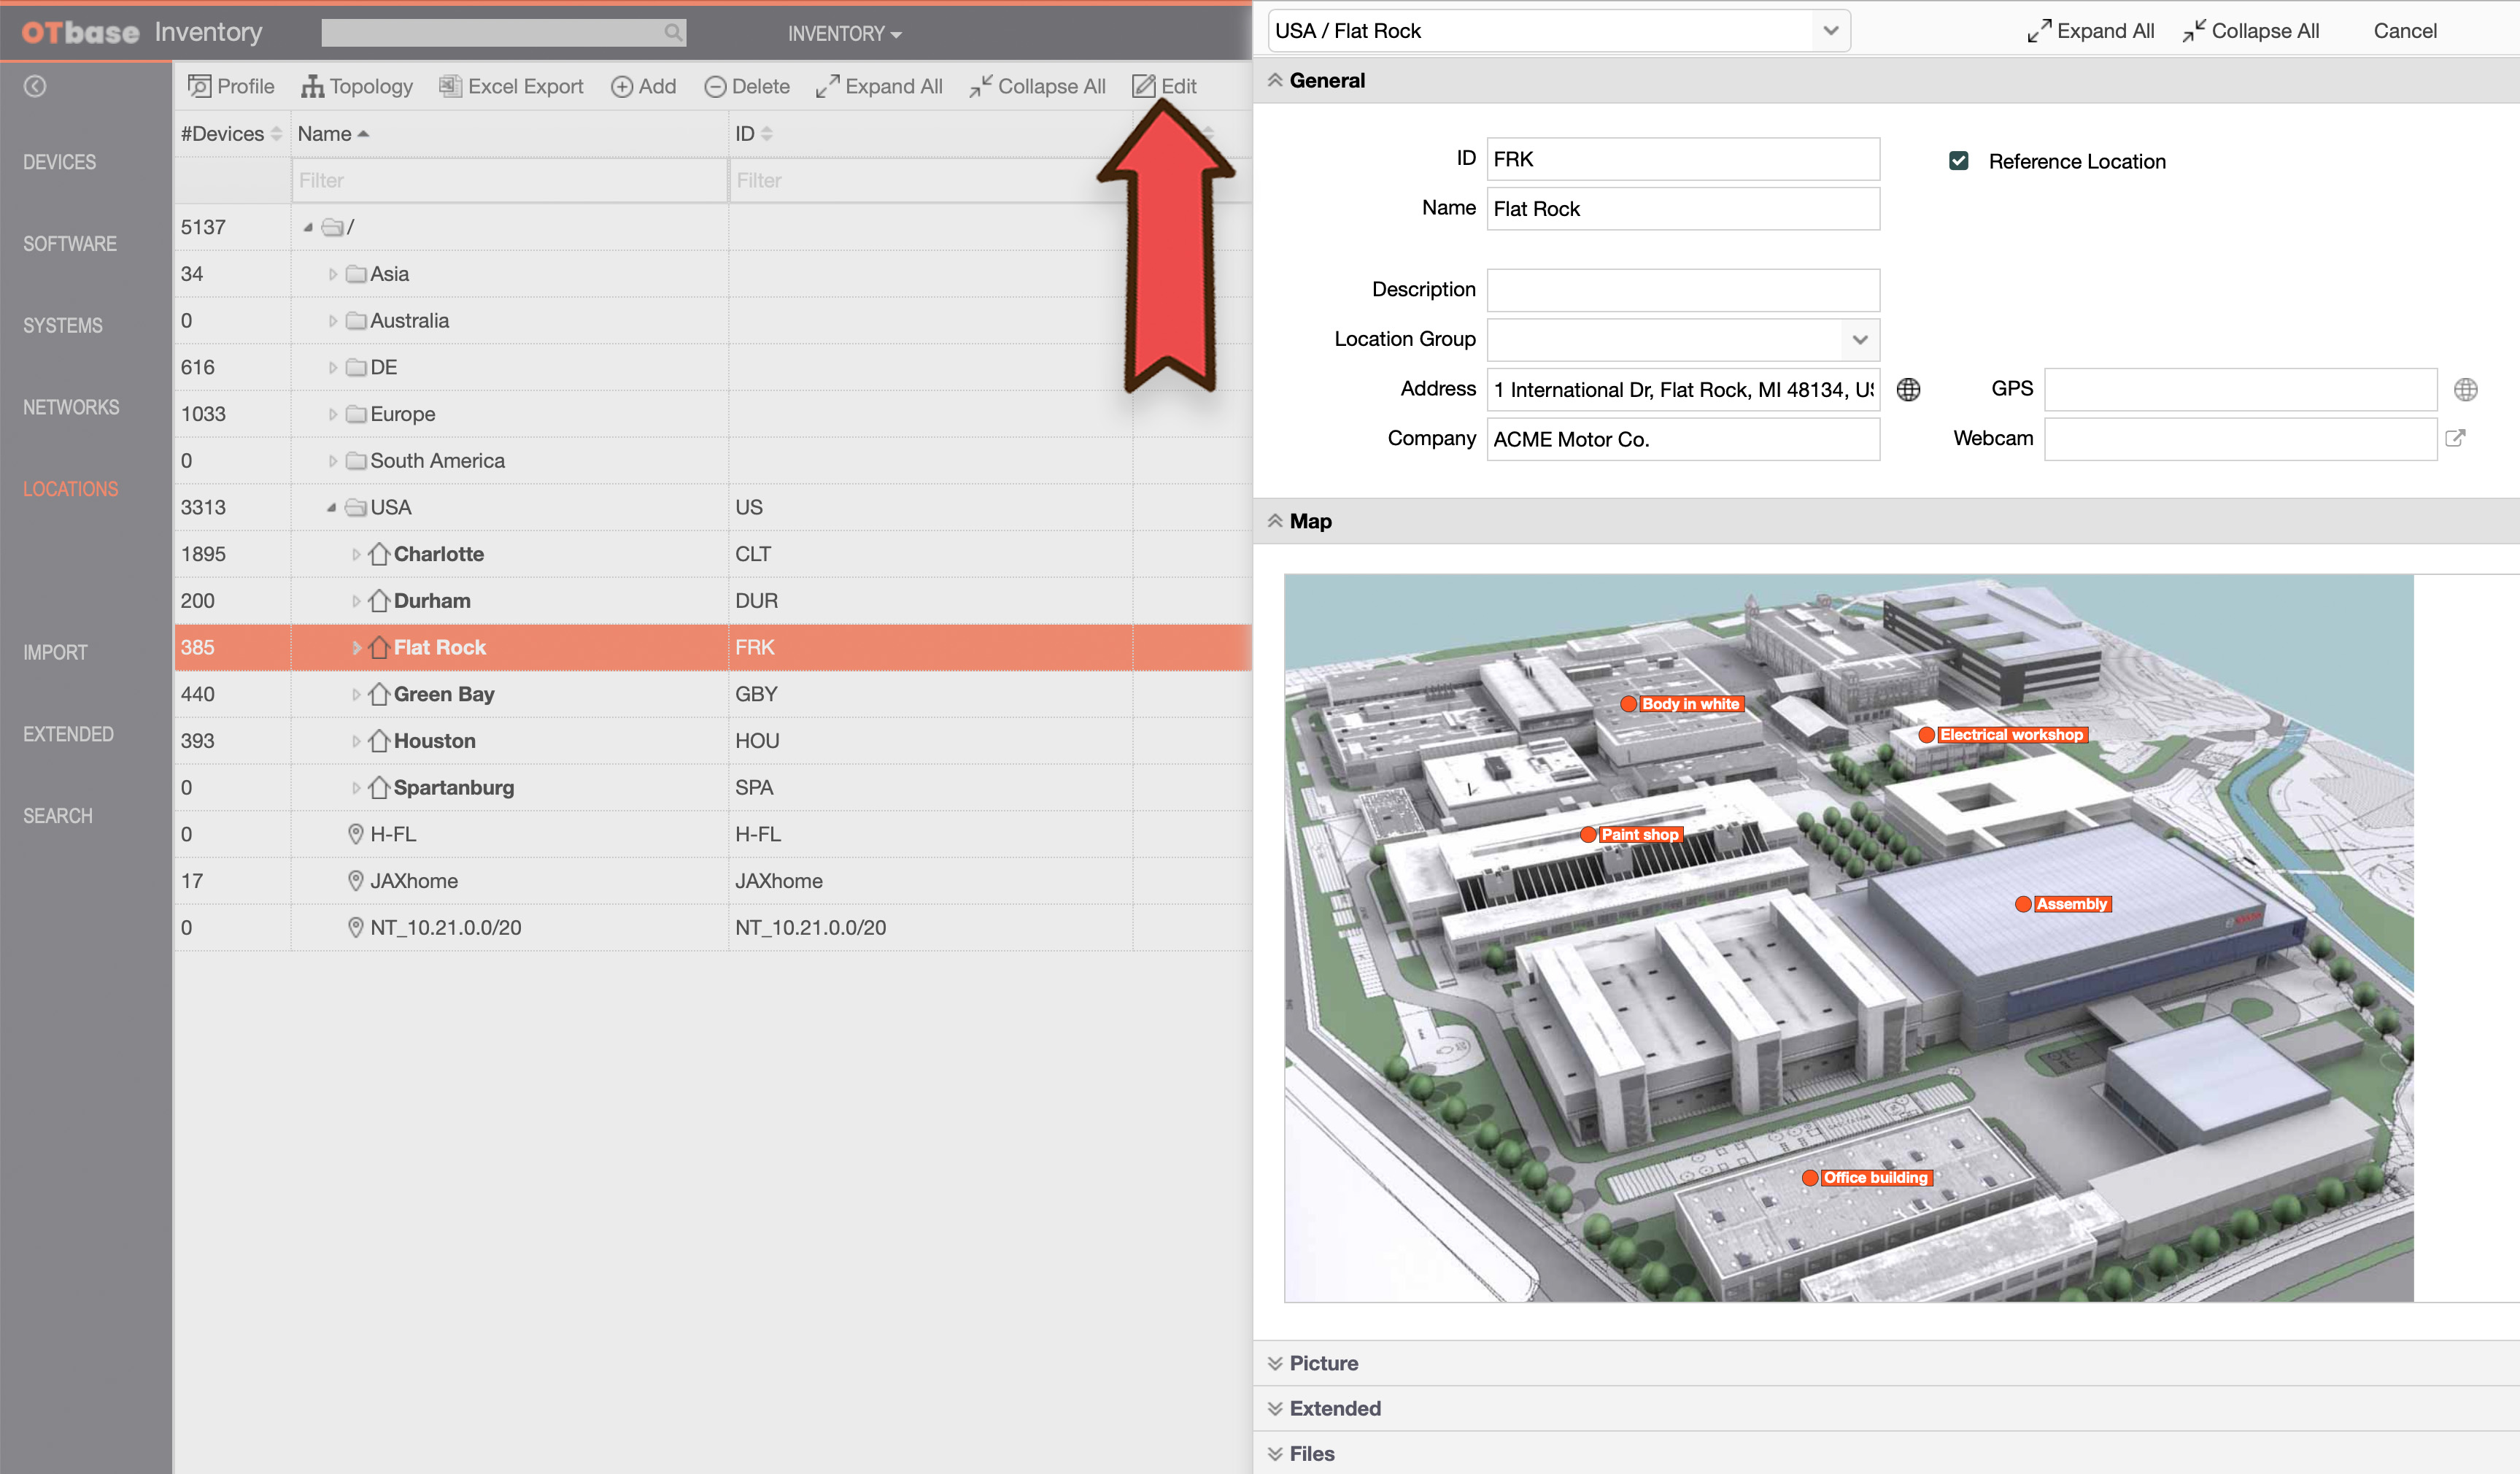The width and height of the screenshot is (2520, 1474).
Task: Go to SOFTWARE in sidebar
Action: point(70,244)
